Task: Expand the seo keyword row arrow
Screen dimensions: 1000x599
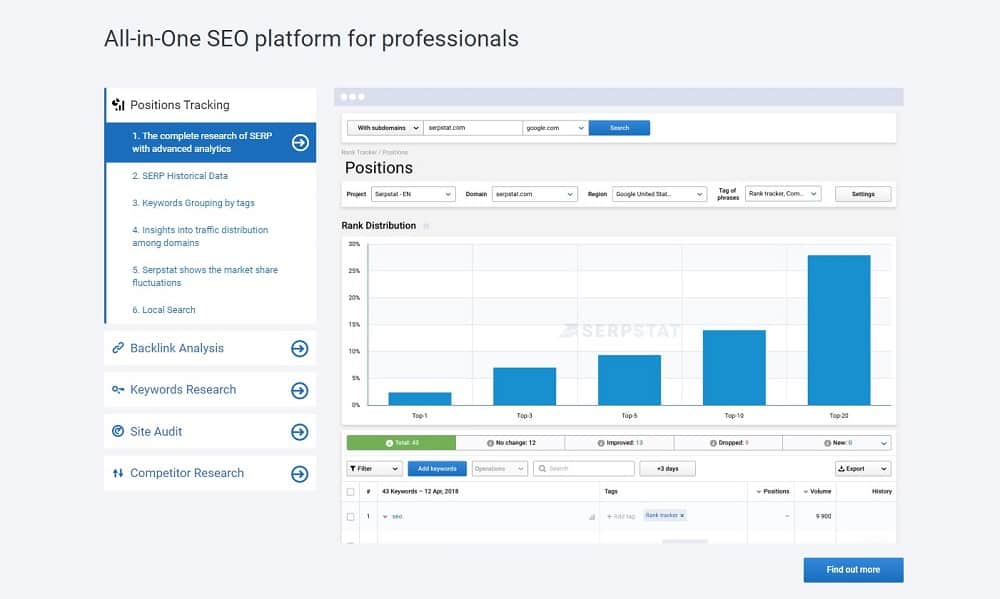Action: point(385,517)
